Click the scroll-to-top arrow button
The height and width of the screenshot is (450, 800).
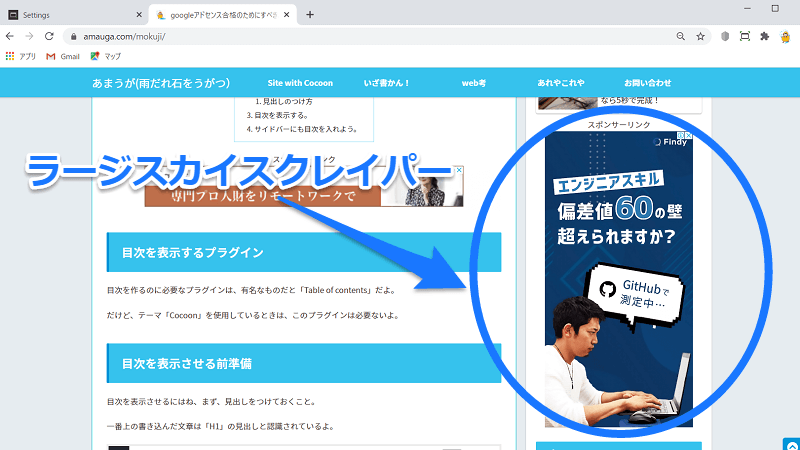pyautogui.click(x=790, y=442)
